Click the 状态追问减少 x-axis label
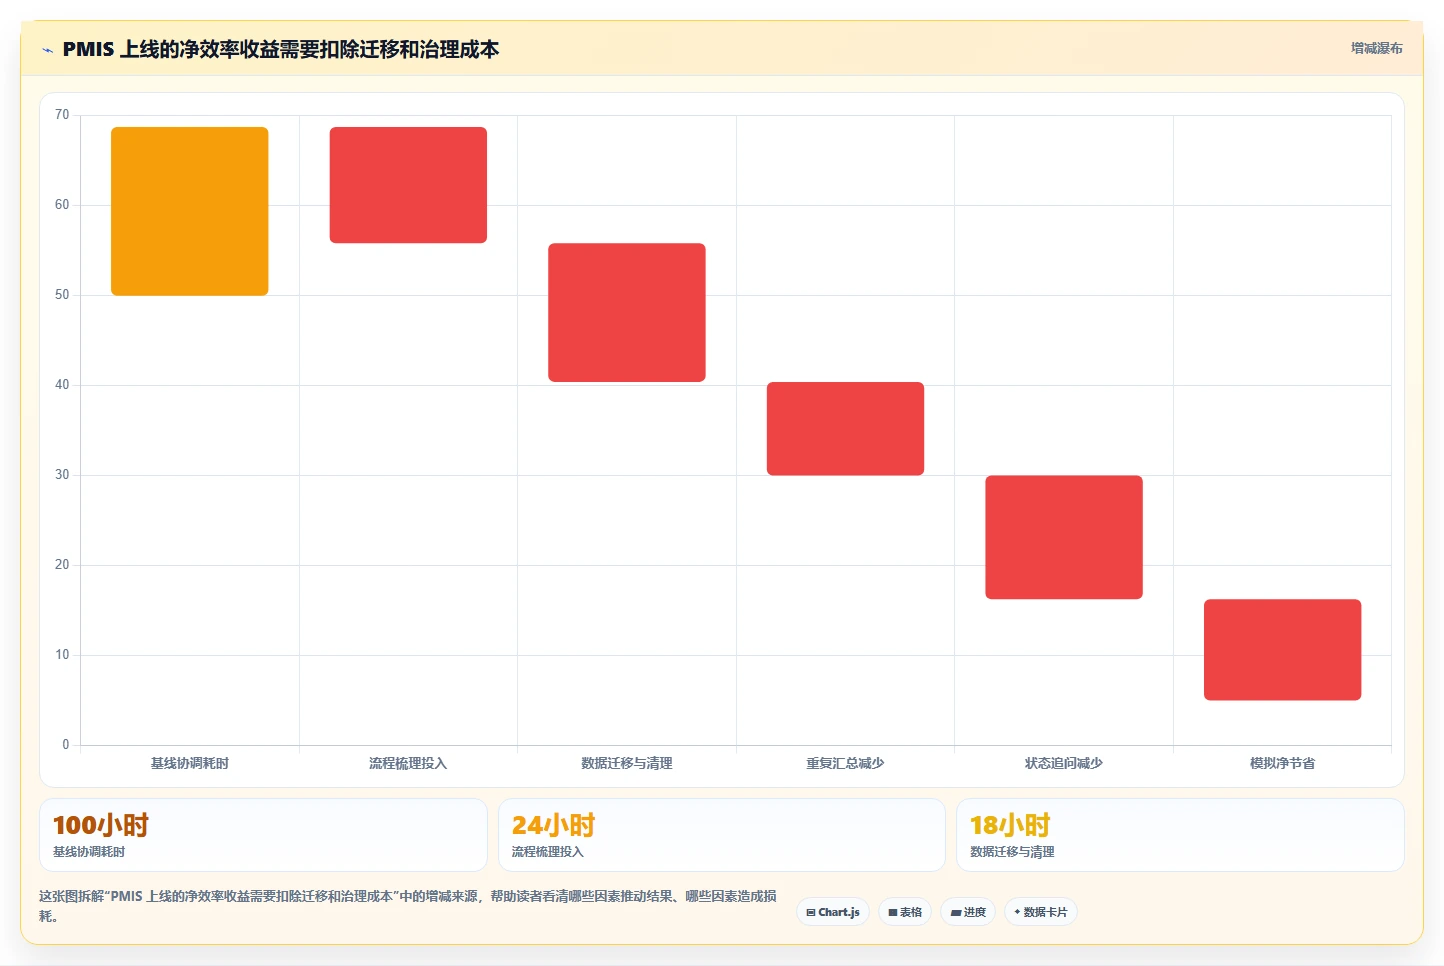 [1064, 763]
